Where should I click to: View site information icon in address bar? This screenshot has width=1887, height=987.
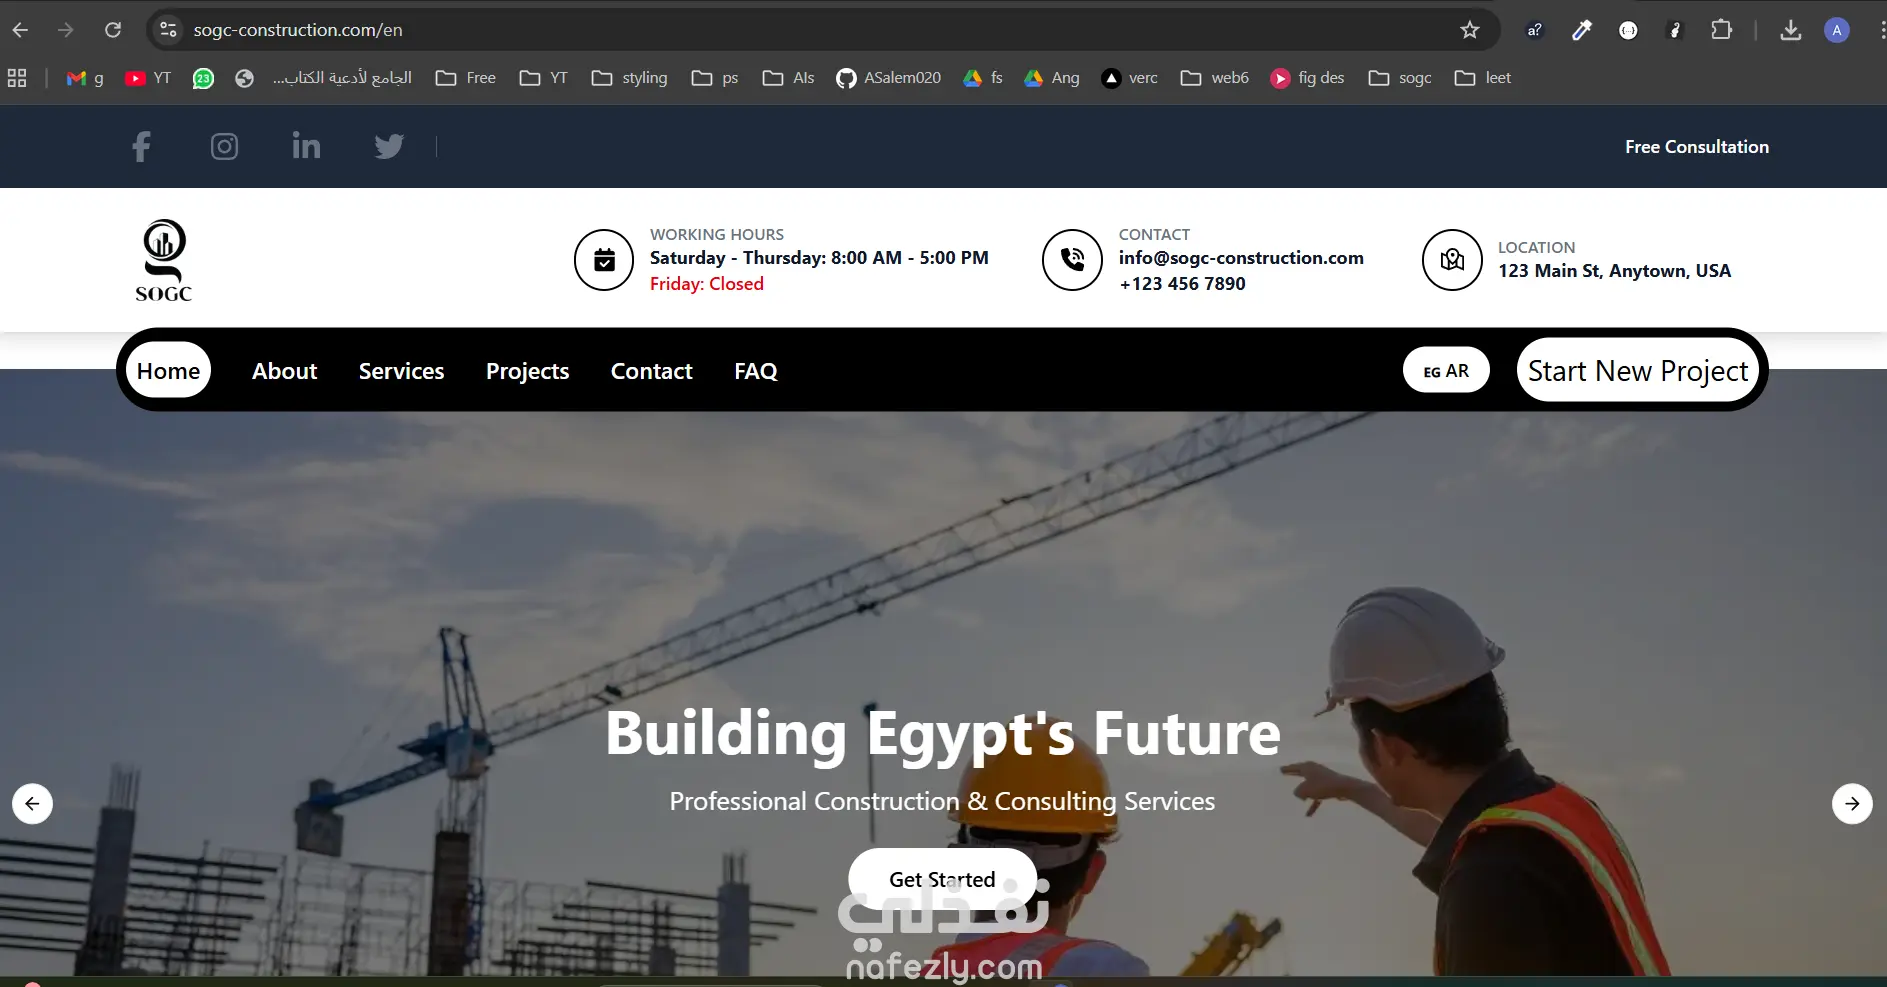coord(169,30)
